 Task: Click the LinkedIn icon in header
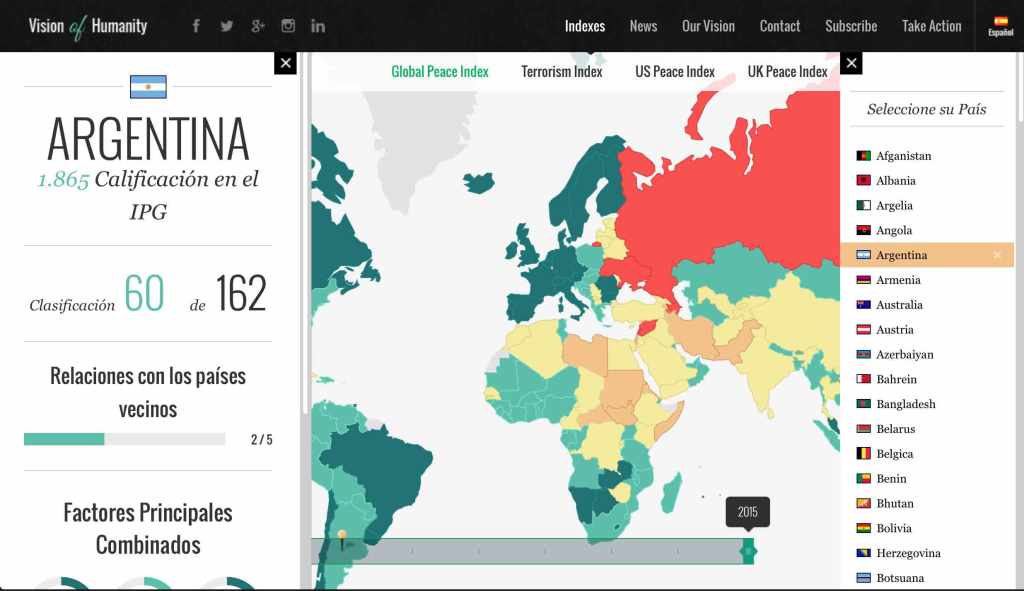point(318,26)
